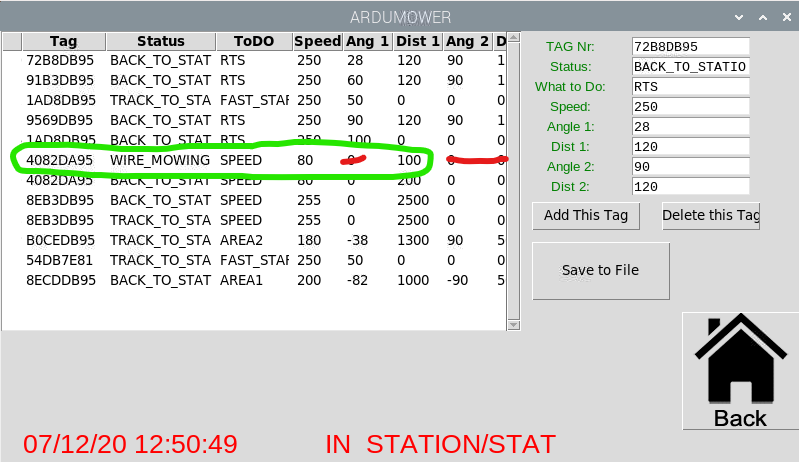Click the TAG Nr input field
This screenshot has height=462, width=799.
point(690,46)
